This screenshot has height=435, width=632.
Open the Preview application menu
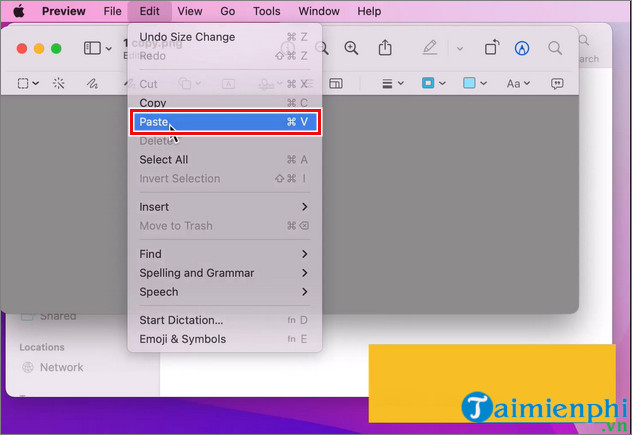(63, 11)
